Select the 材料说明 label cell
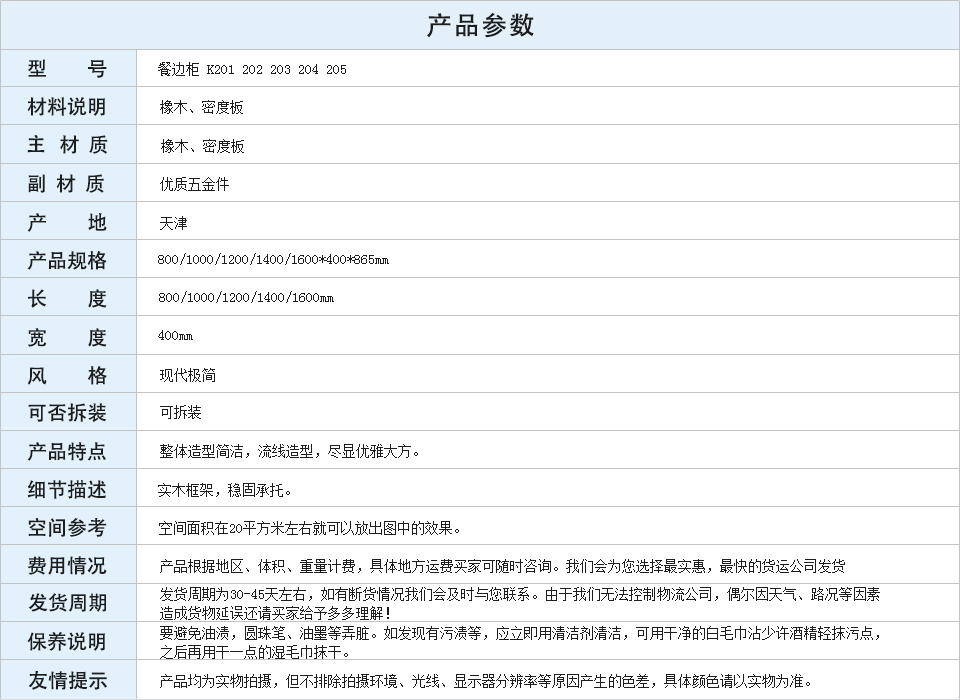 (68, 106)
